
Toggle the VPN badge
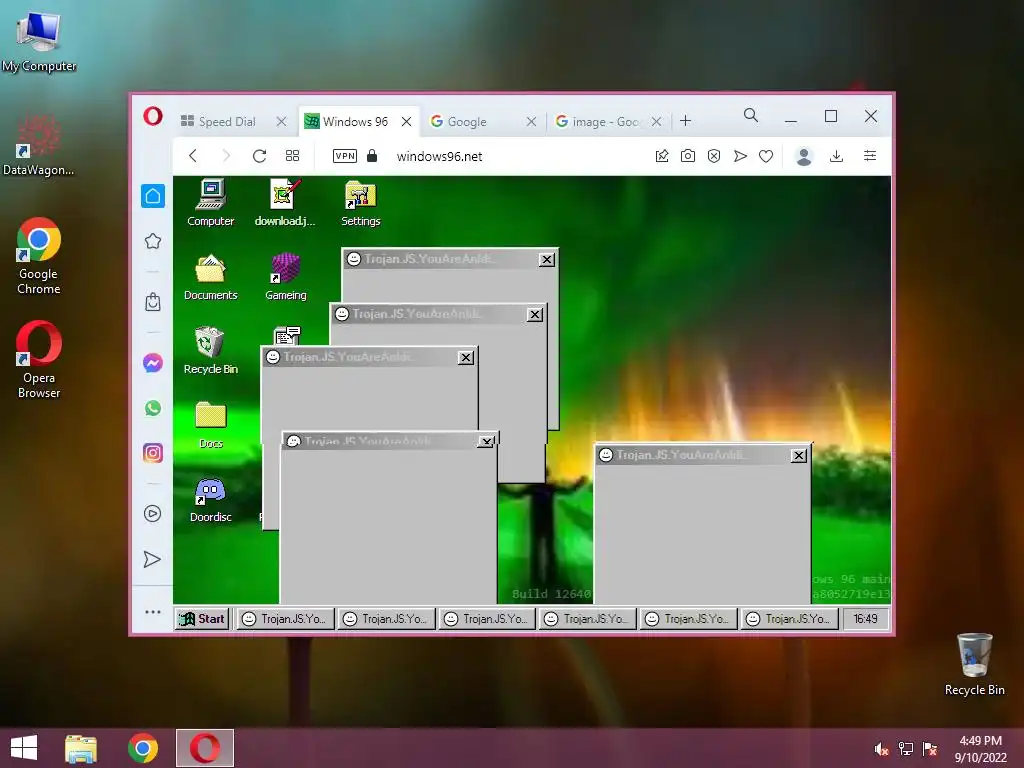coord(345,155)
